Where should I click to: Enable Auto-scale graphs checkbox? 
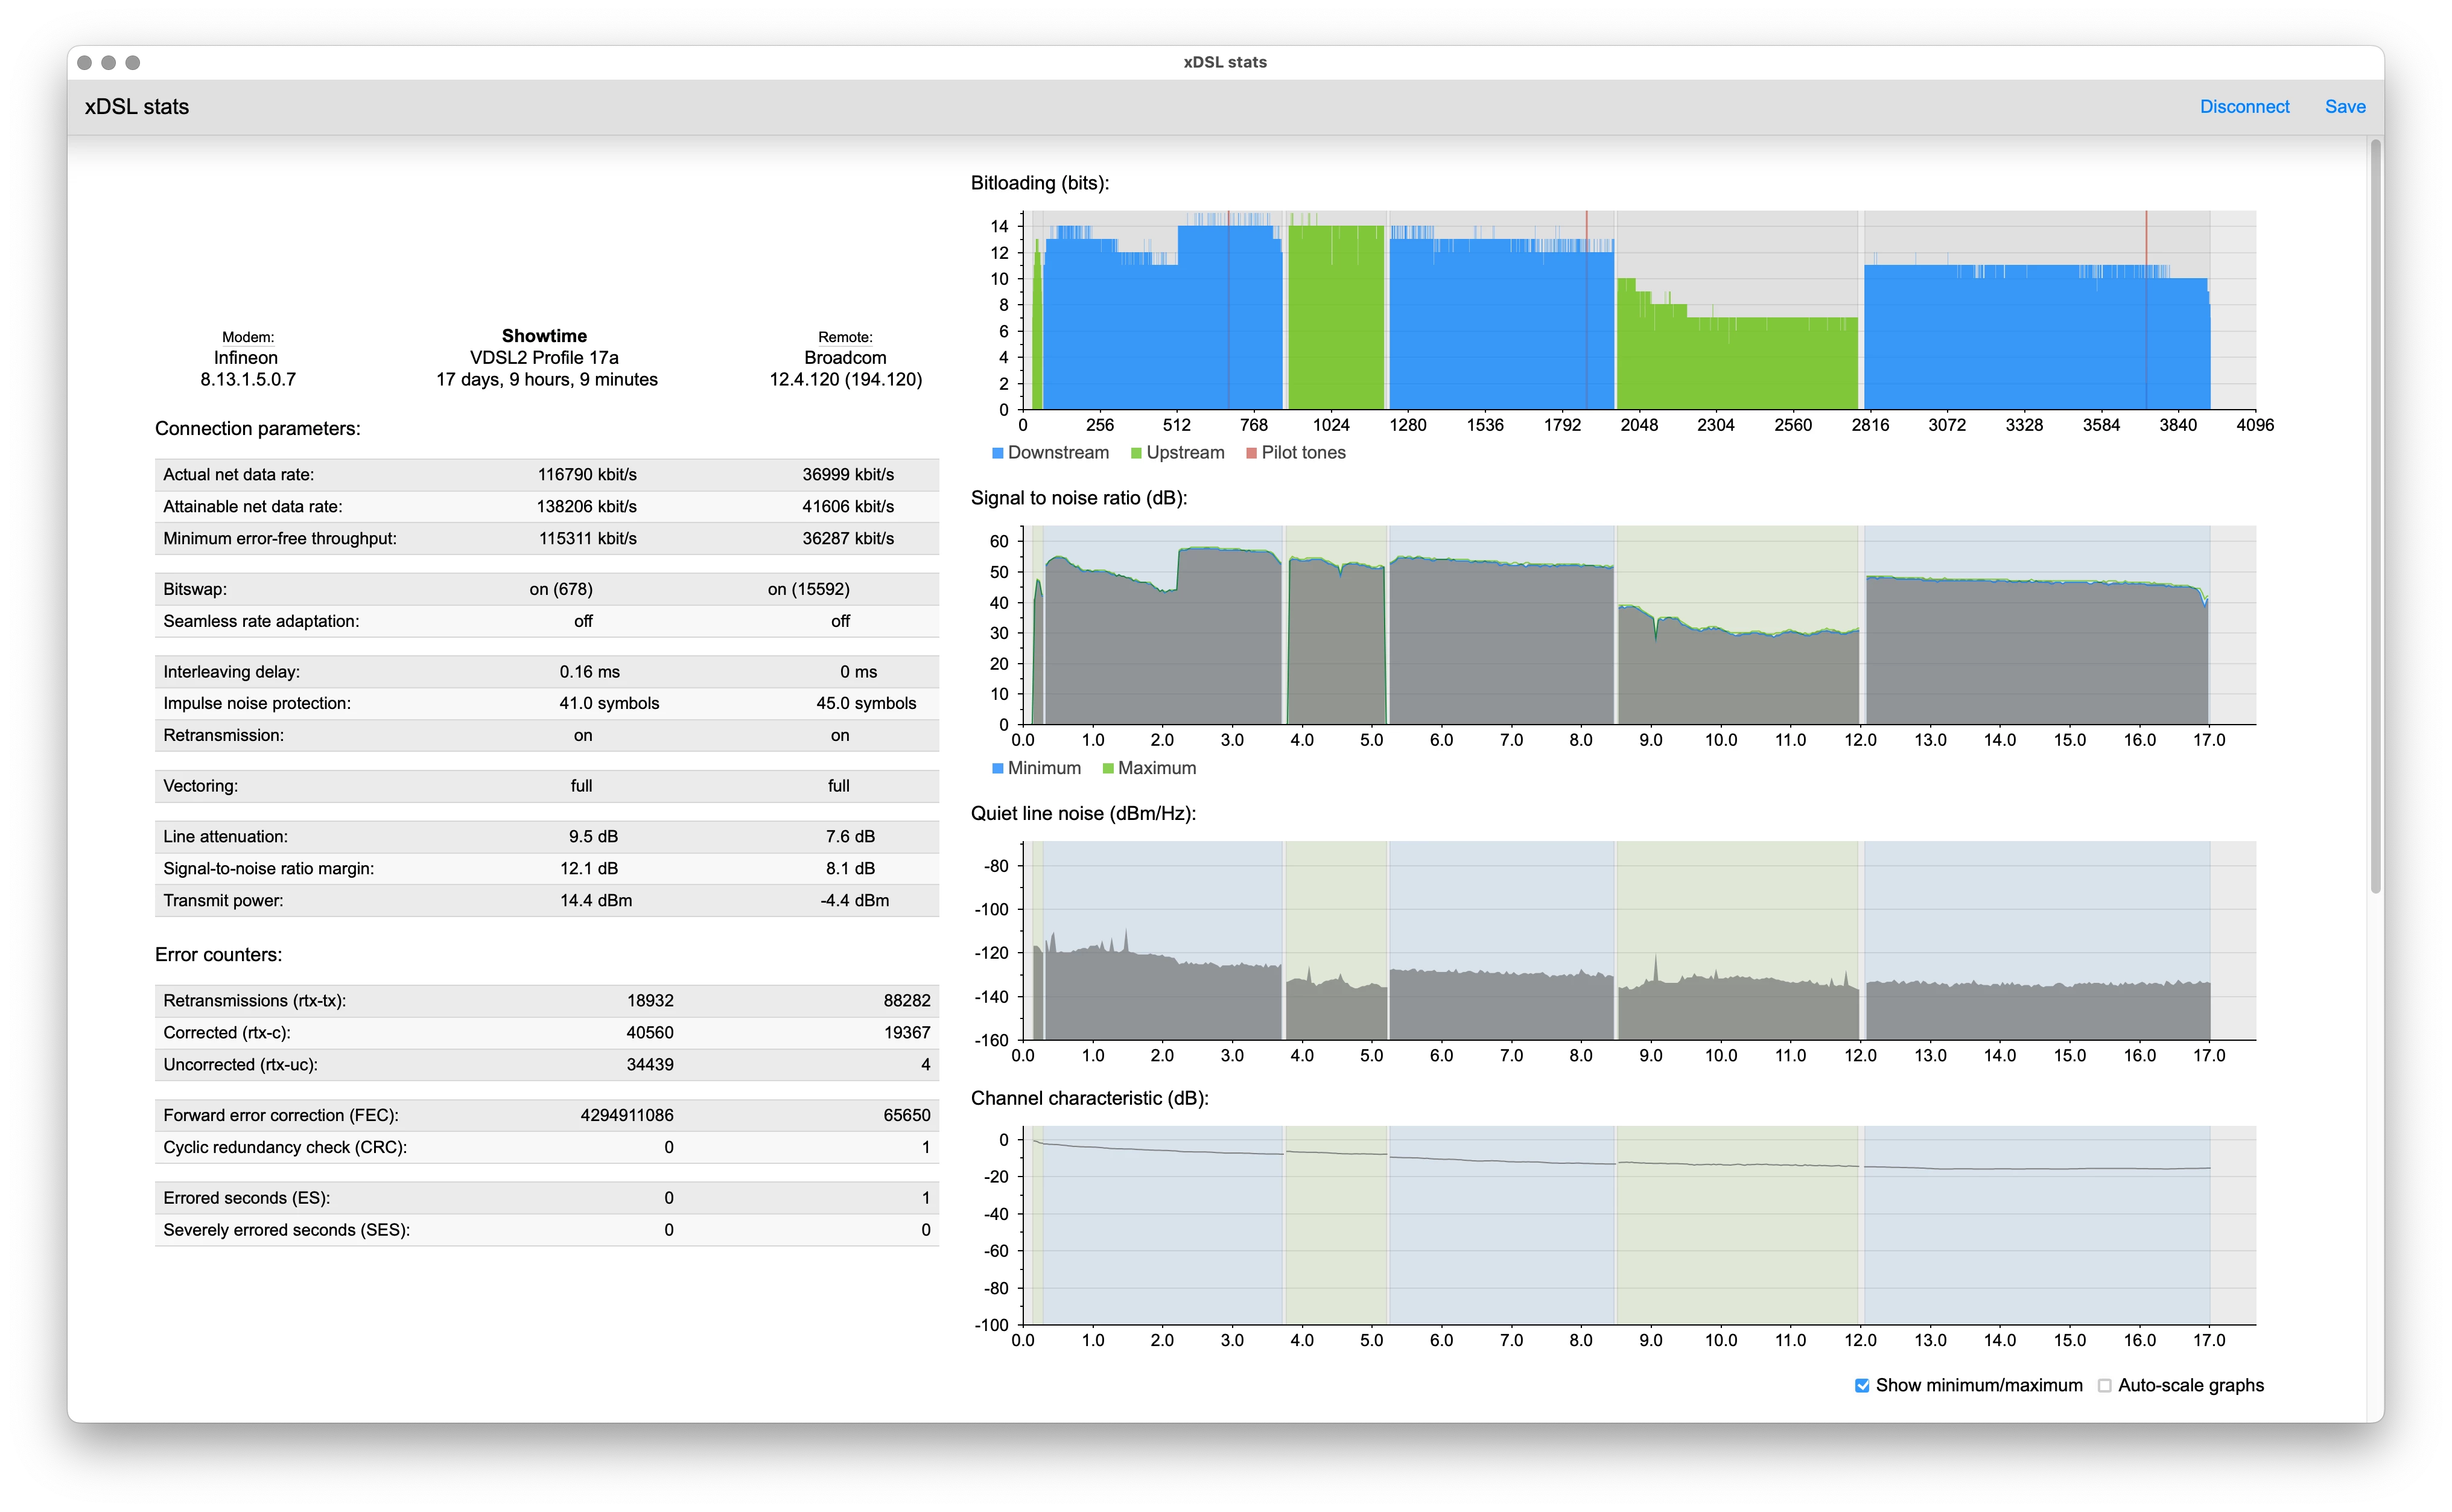2104,1386
